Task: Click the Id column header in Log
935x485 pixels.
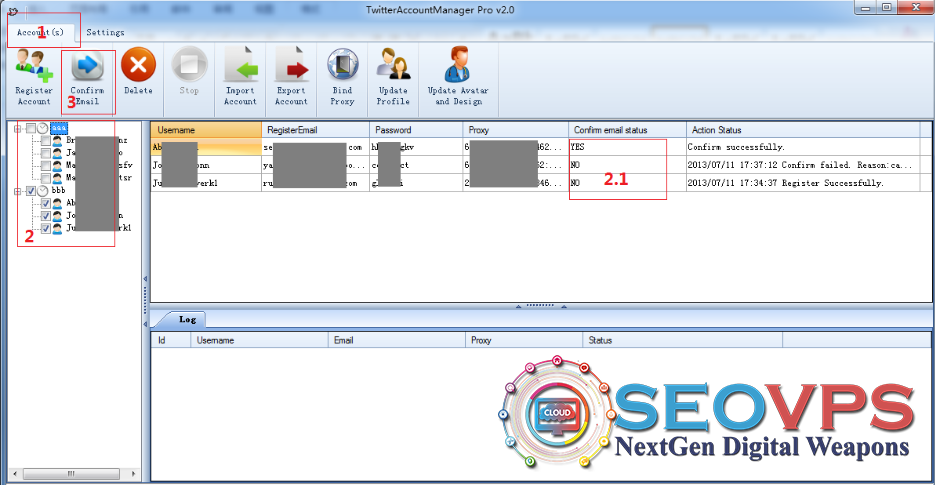Action: [171, 341]
